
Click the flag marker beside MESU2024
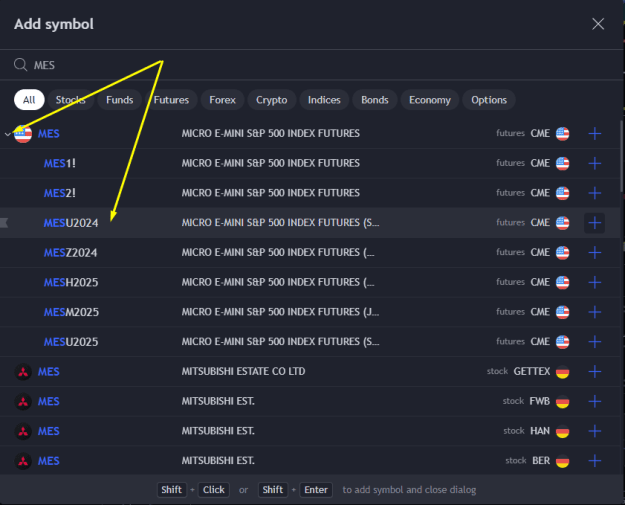coord(4,223)
